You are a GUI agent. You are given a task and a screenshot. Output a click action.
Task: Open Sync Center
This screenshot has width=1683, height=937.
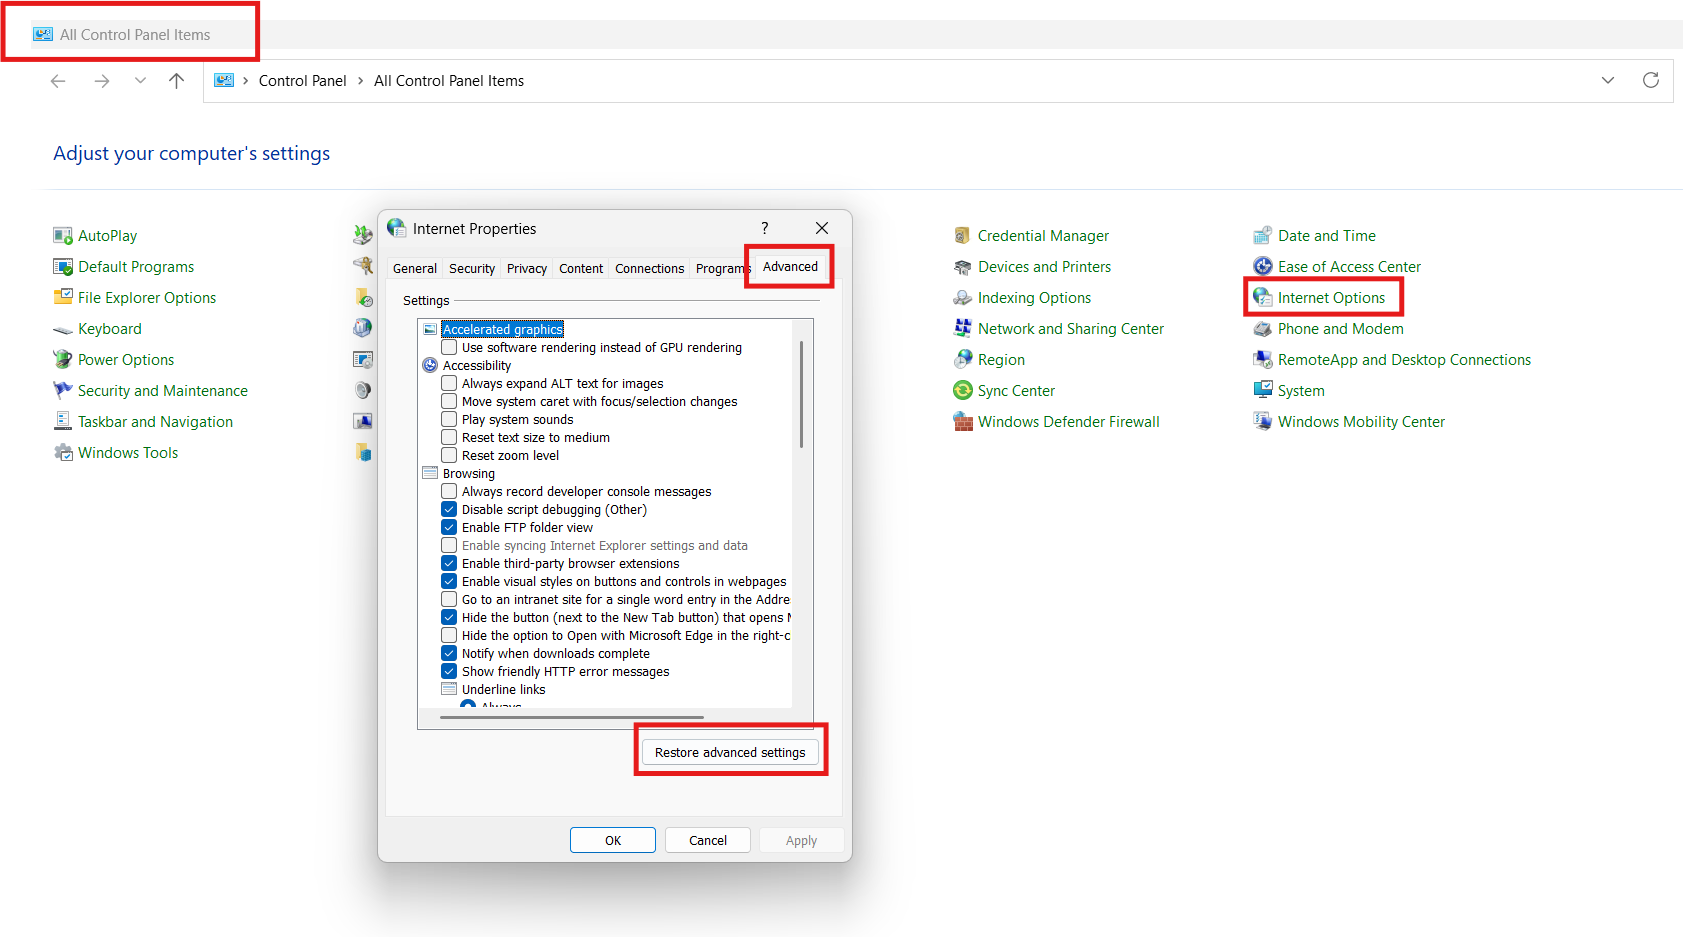[1016, 390]
